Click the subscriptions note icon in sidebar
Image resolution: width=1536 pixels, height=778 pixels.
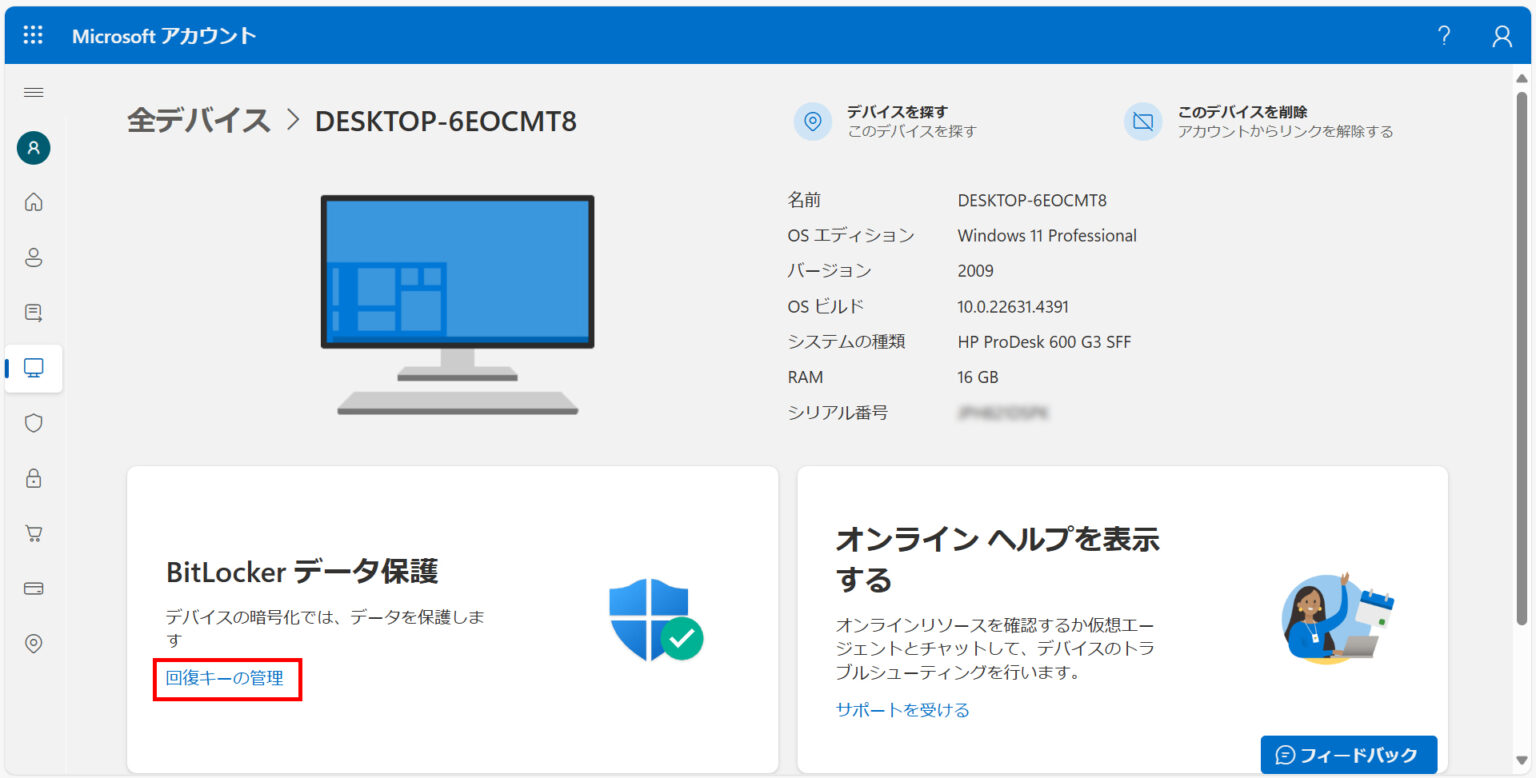click(33, 312)
